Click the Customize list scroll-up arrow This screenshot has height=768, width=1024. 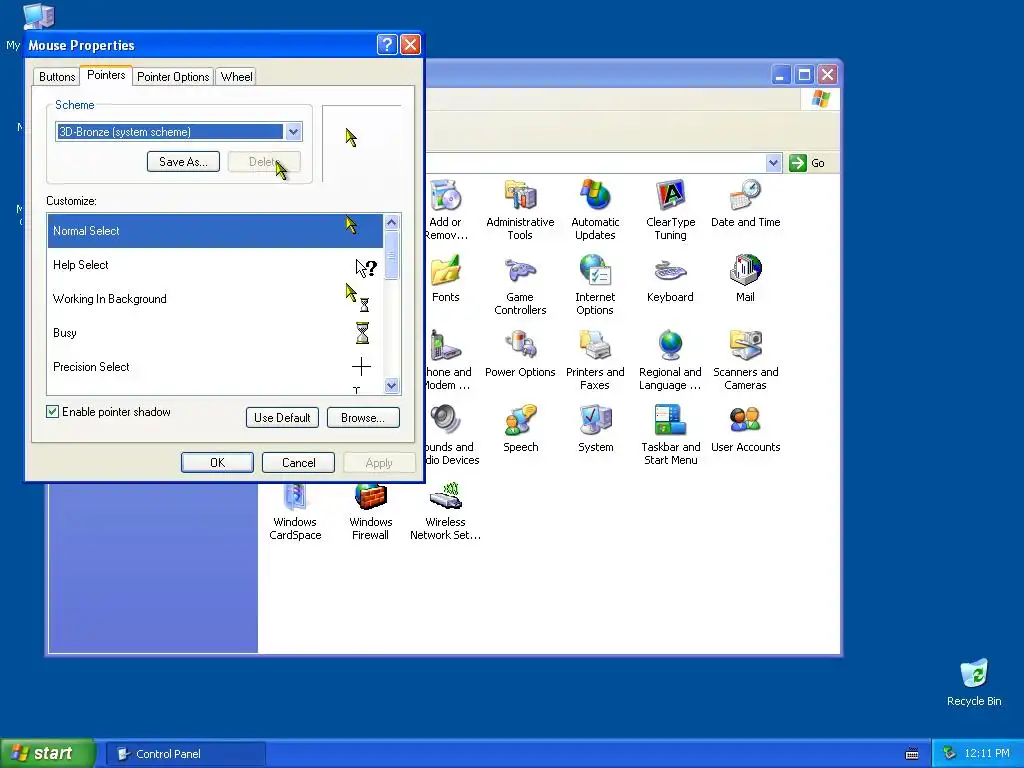(x=391, y=222)
